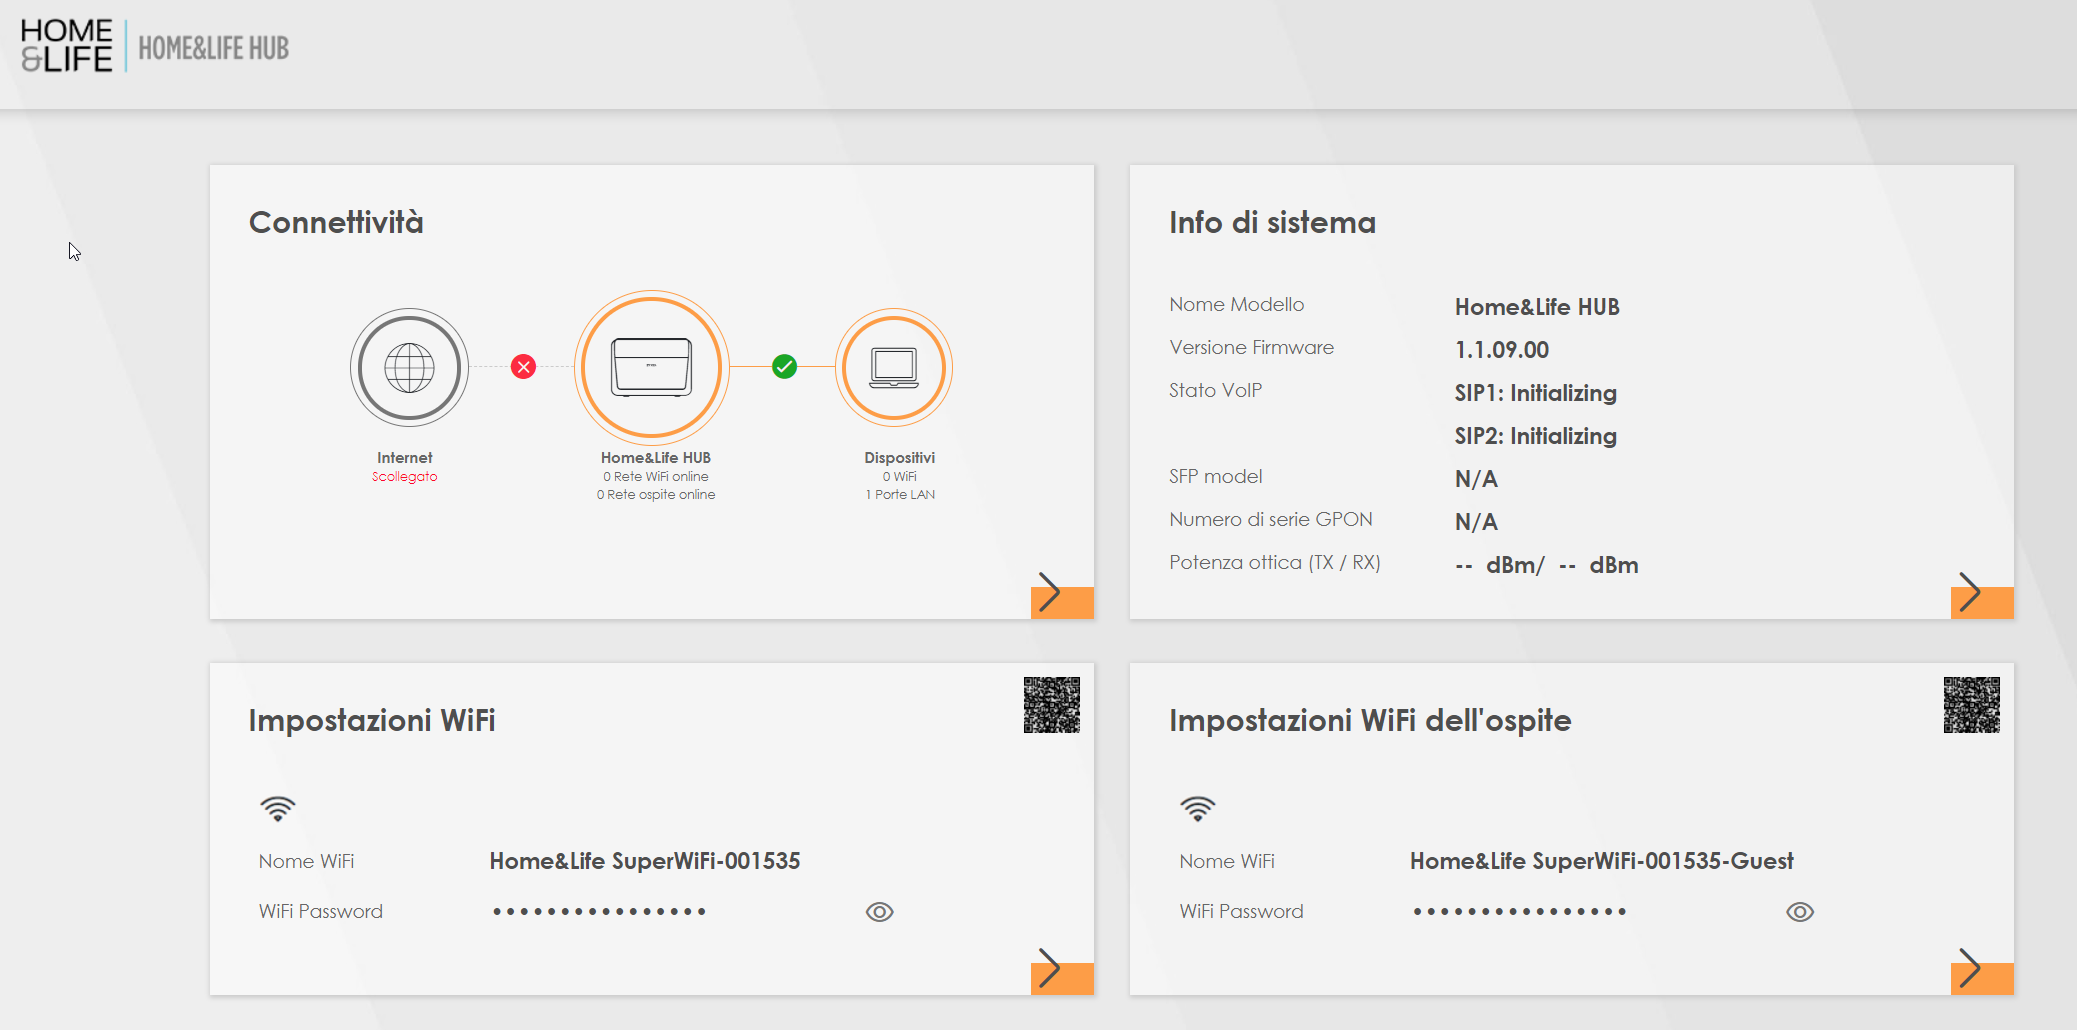Select the Home&Life HUB router icon
This screenshot has width=2077, height=1030.
[652, 367]
